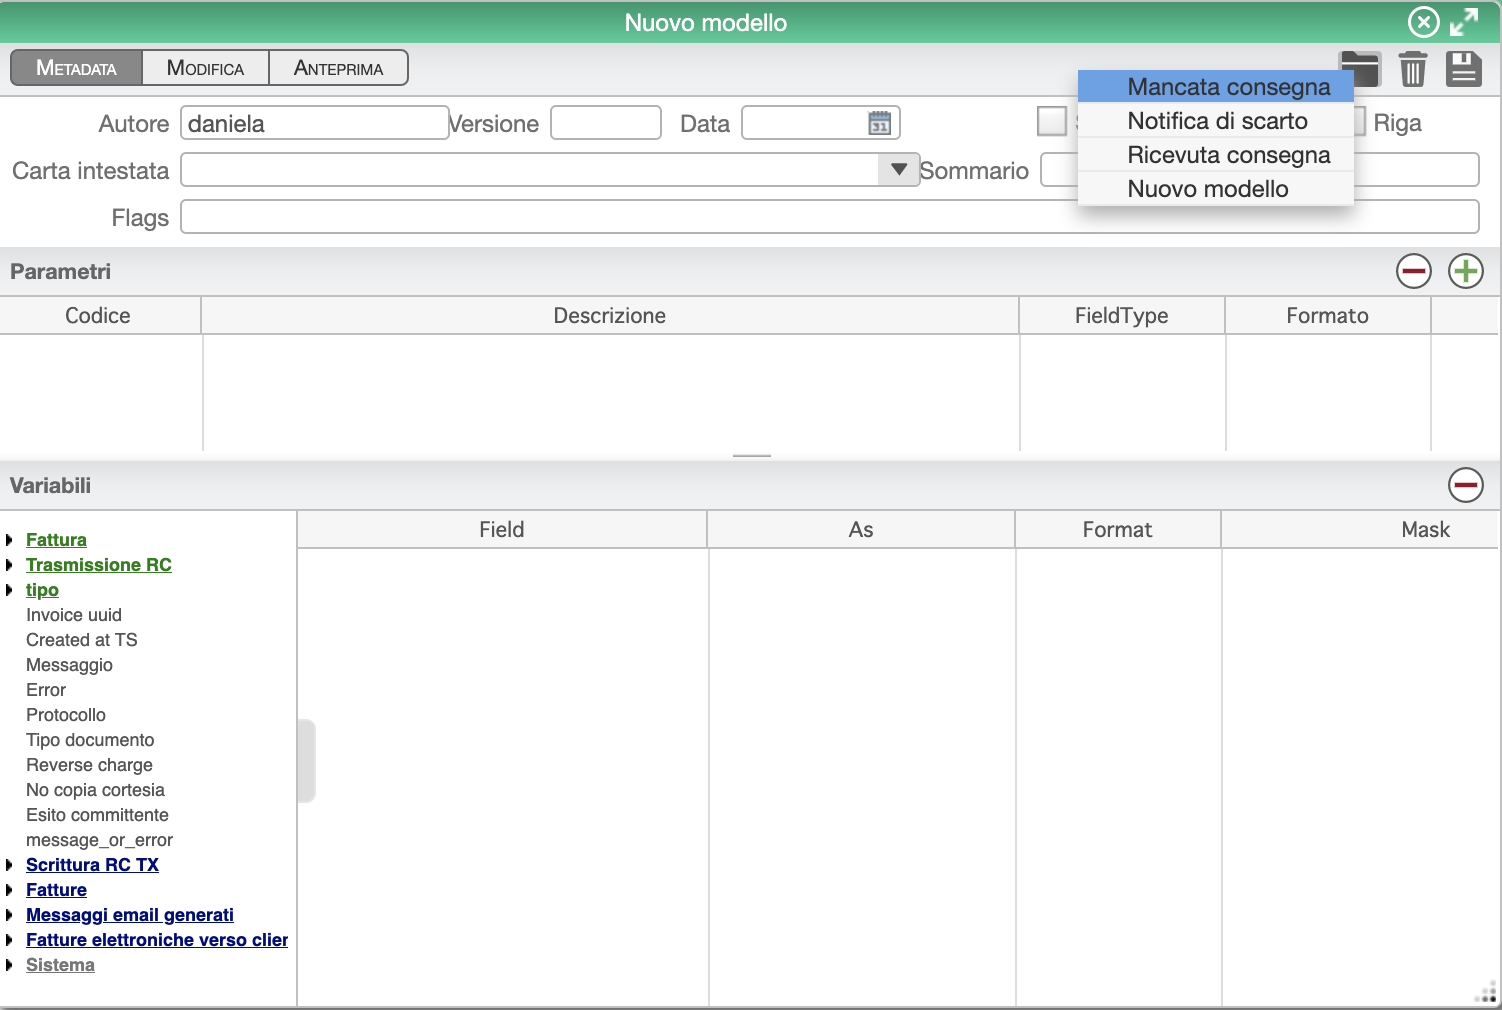The width and height of the screenshot is (1502, 1010).
Task: Click the Autore input field
Action: point(314,123)
